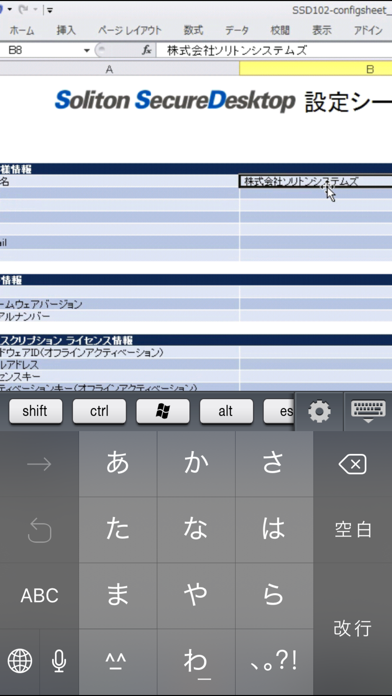Image resolution: width=392 pixels, height=696 pixels.
Task: Hide keyboard with keyboard icon
Action: point(368,412)
